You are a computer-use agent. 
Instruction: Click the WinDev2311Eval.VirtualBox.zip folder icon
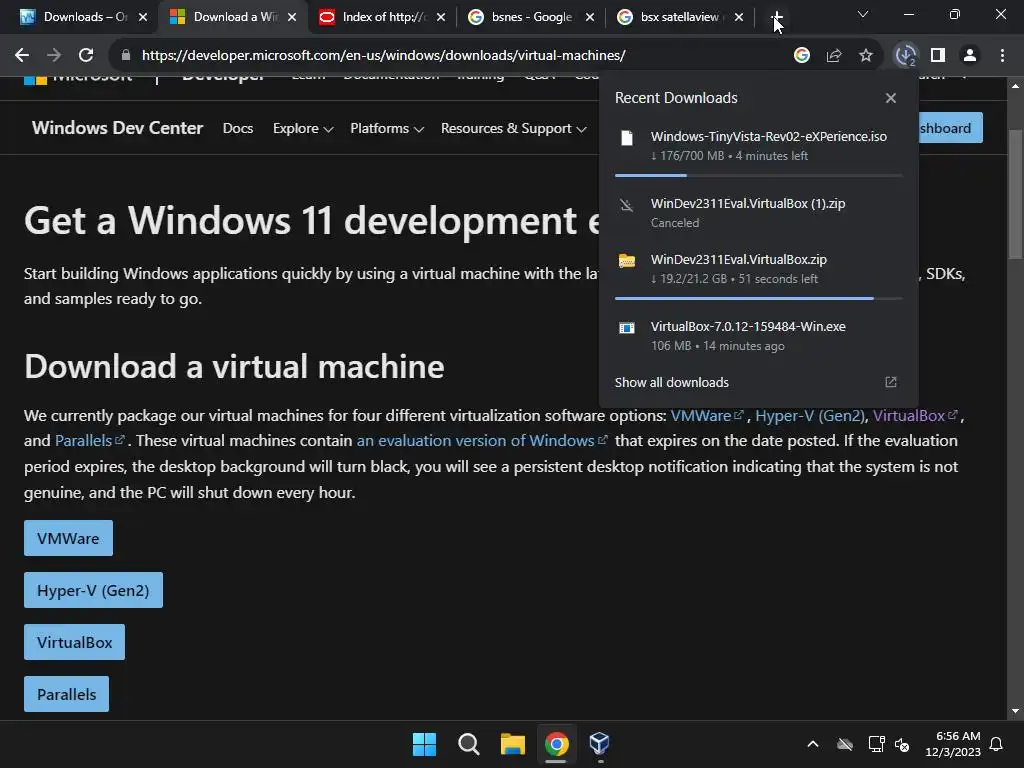coord(627,261)
